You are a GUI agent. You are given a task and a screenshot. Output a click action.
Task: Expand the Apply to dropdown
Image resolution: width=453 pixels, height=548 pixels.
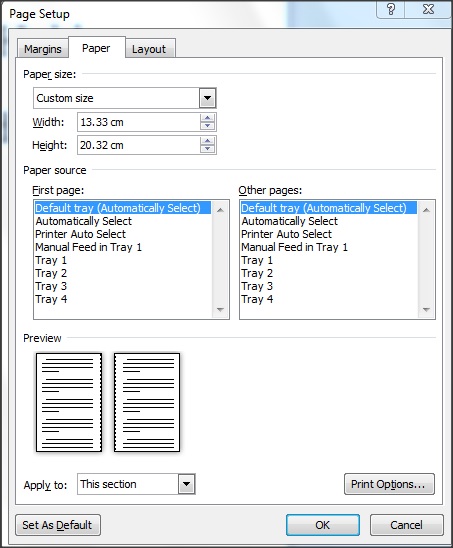pos(186,484)
